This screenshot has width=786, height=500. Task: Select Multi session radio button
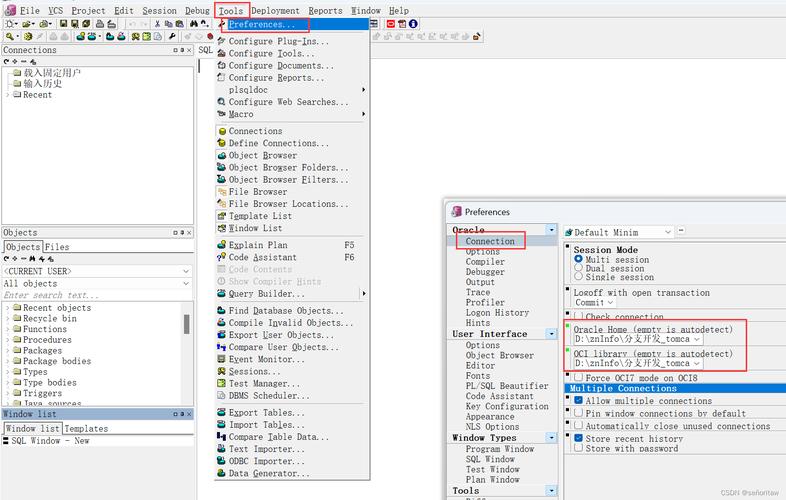pyautogui.click(x=578, y=259)
